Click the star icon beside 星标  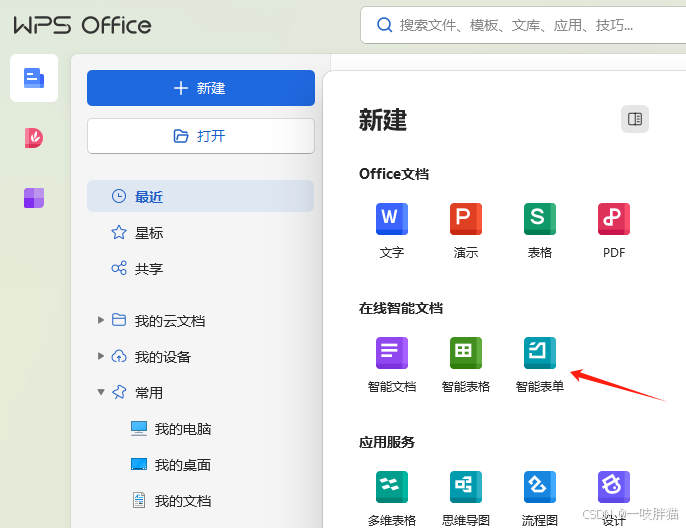pyautogui.click(x=119, y=232)
